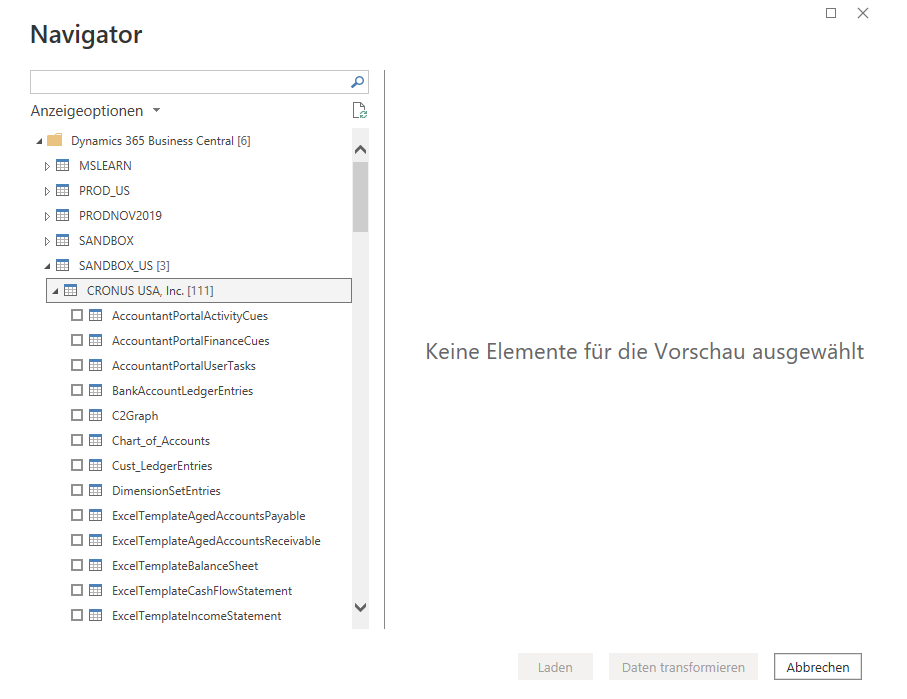
Task: Tick the AccountantPortalUserTasks checkbox
Action: pos(77,365)
